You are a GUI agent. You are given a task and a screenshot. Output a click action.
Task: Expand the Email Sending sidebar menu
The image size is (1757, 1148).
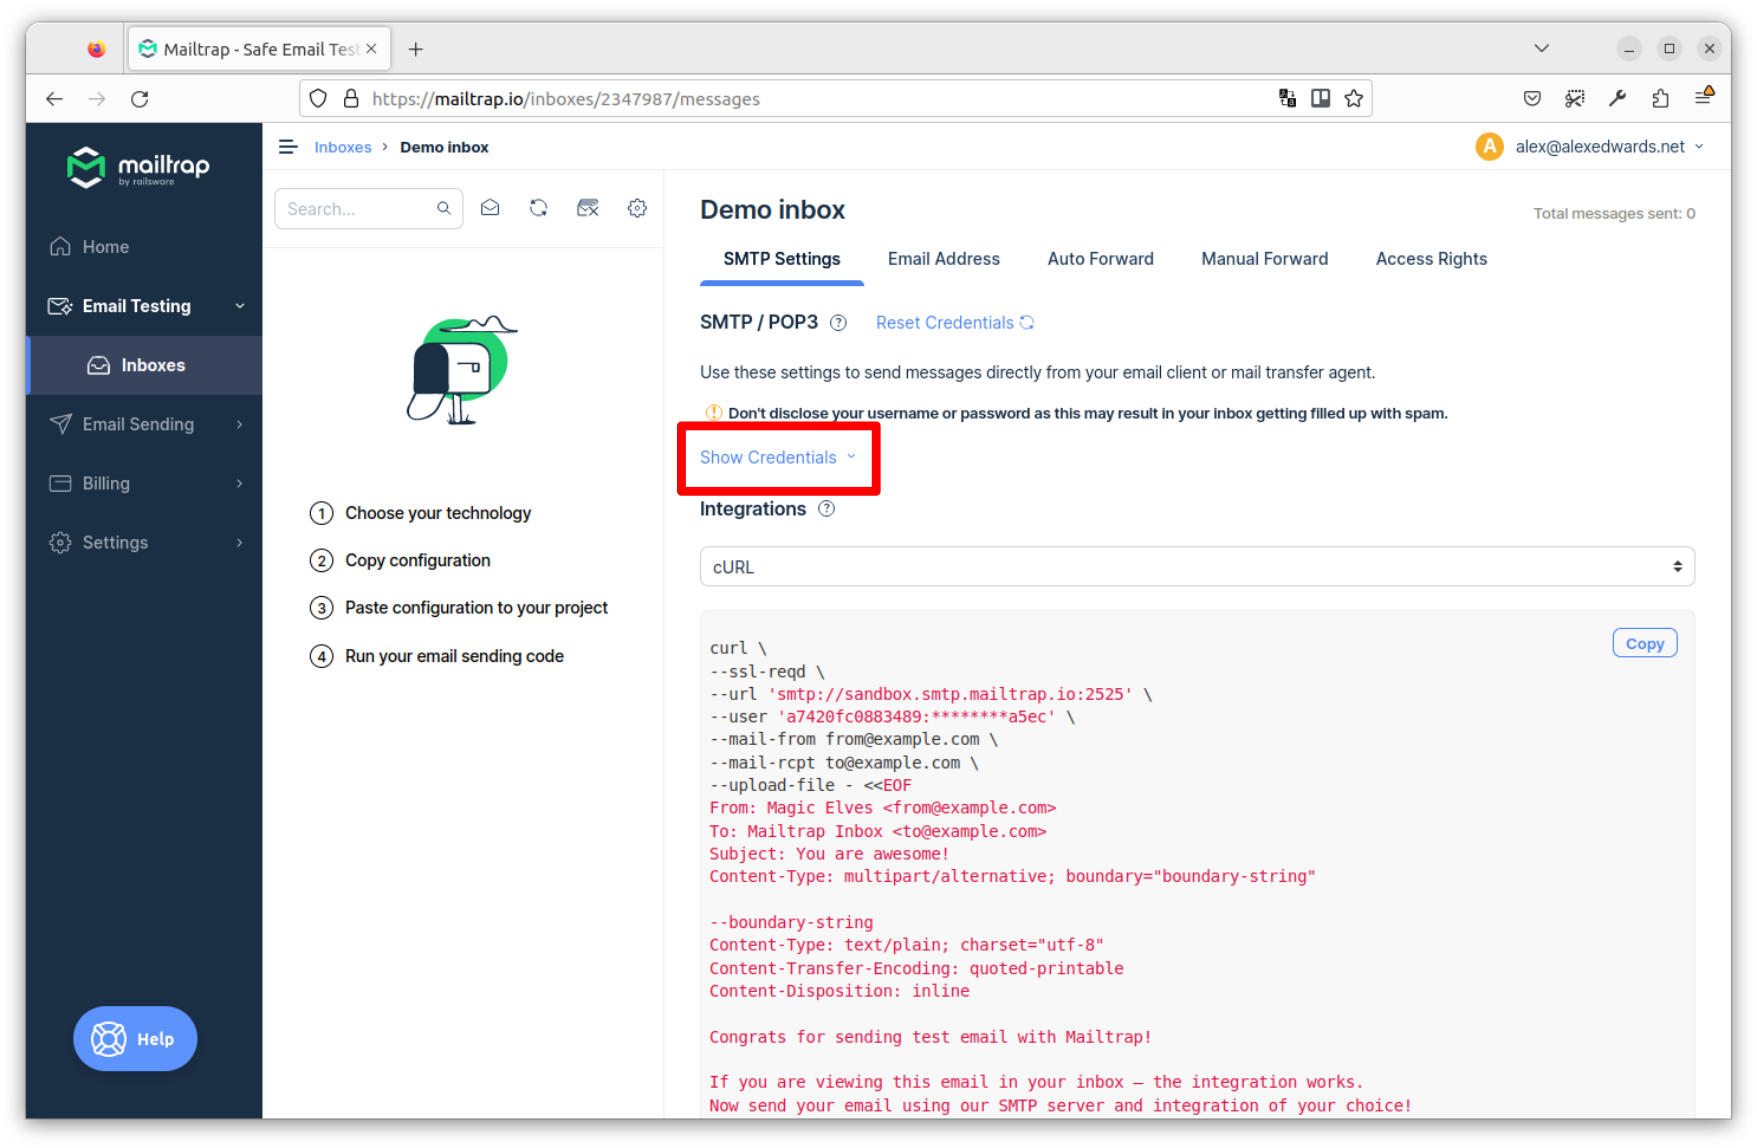click(x=145, y=424)
